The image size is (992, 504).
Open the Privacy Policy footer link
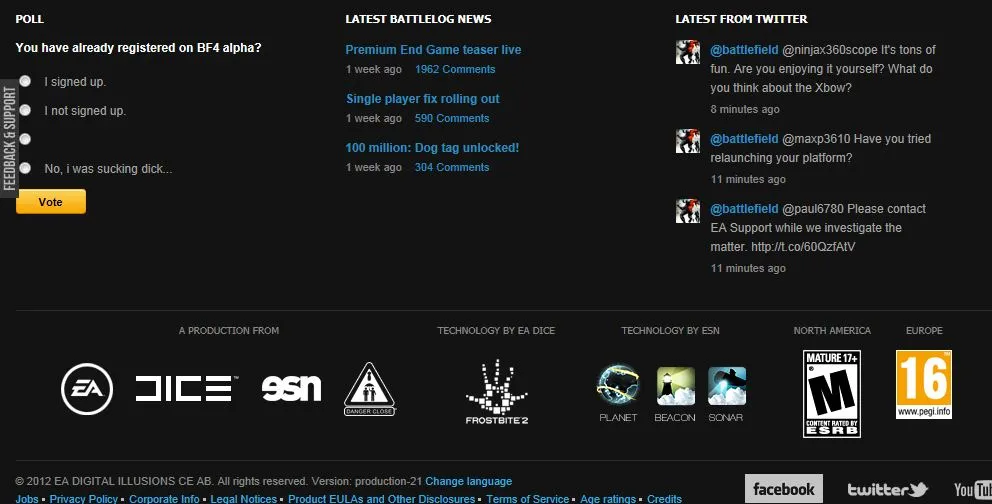[84, 499]
